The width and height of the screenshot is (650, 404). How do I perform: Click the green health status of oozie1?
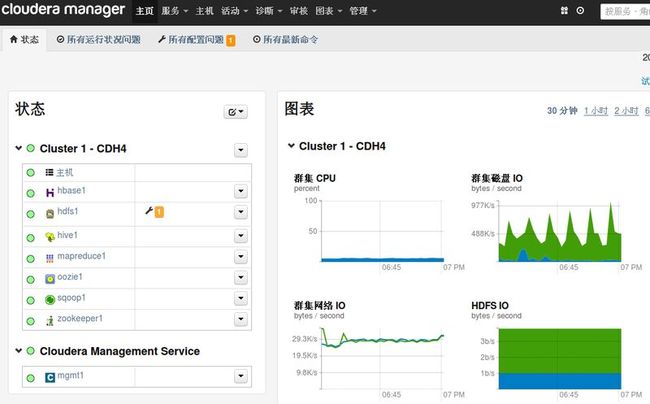click(x=31, y=279)
